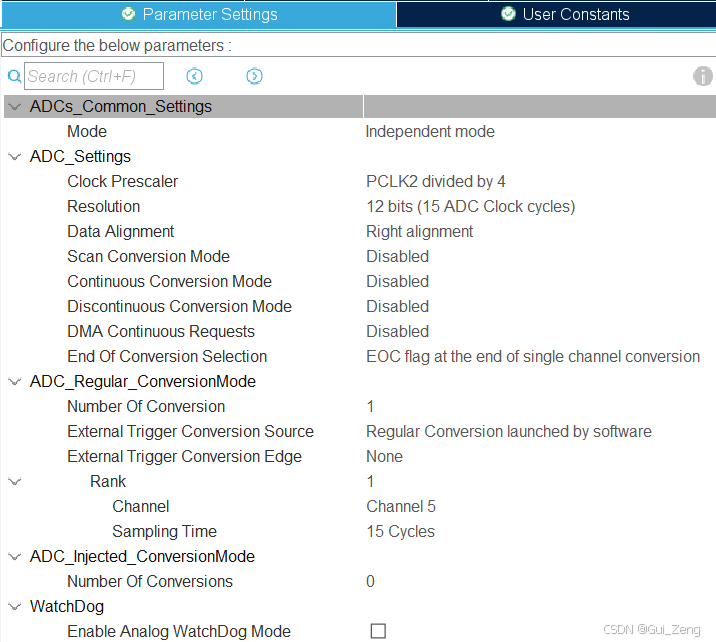Select End Of Conversion Selection label
This screenshot has width=716, height=642.
(x=167, y=357)
